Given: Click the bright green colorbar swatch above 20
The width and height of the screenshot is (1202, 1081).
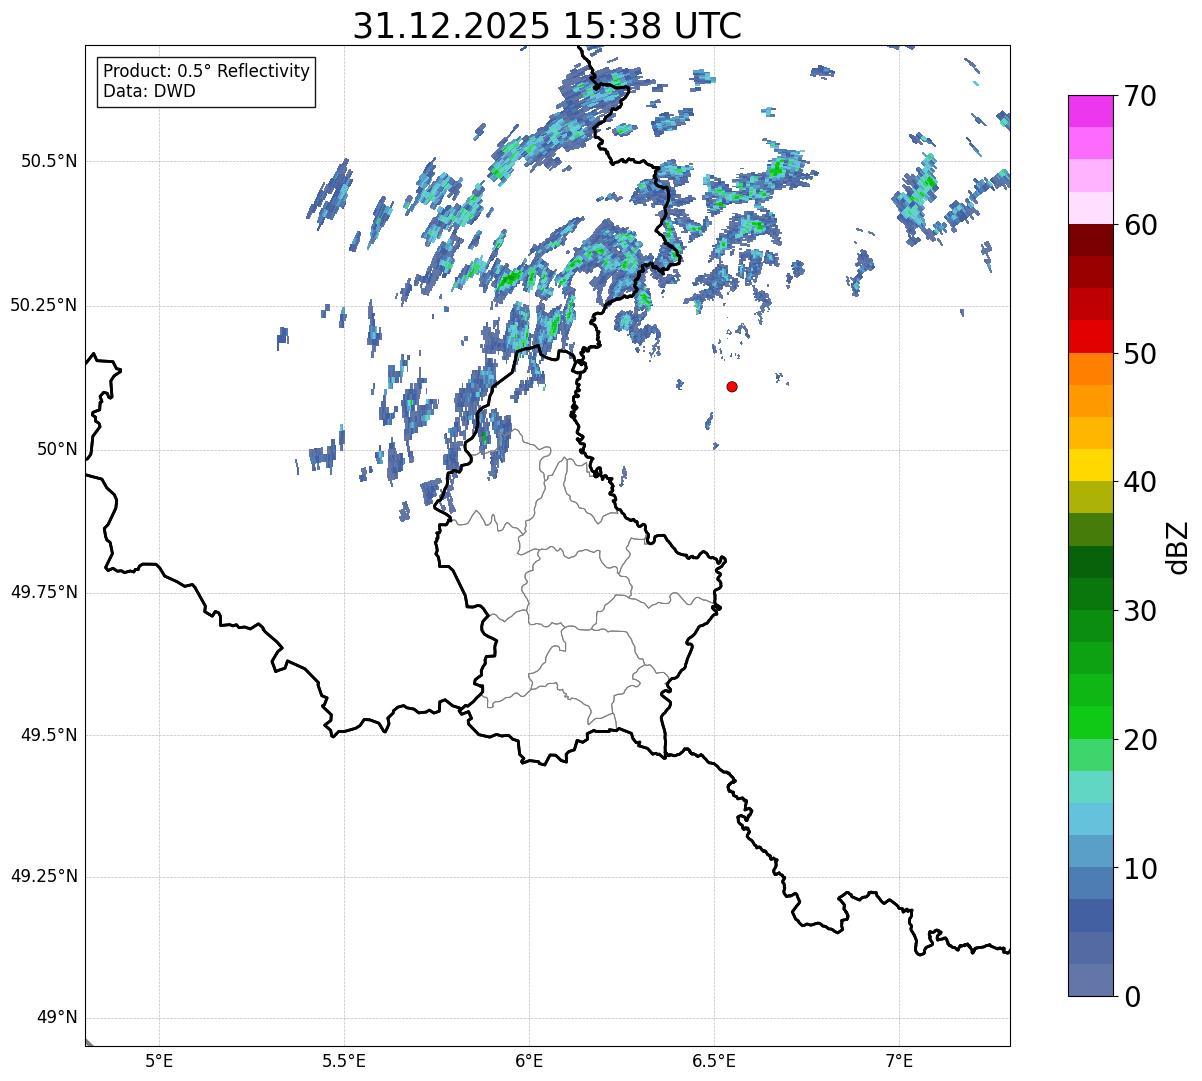Looking at the screenshot, I should (x=1091, y=723).
